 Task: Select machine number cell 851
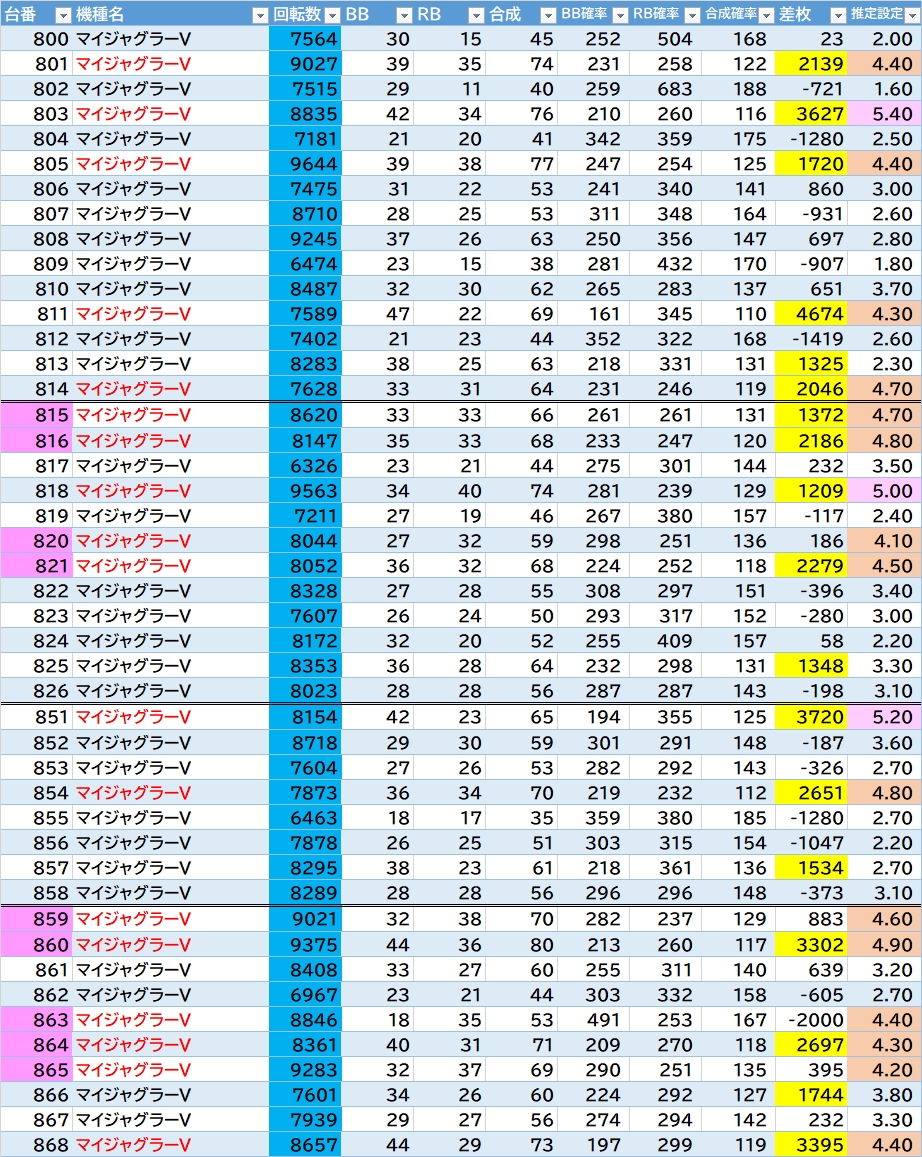pos(36,717)
